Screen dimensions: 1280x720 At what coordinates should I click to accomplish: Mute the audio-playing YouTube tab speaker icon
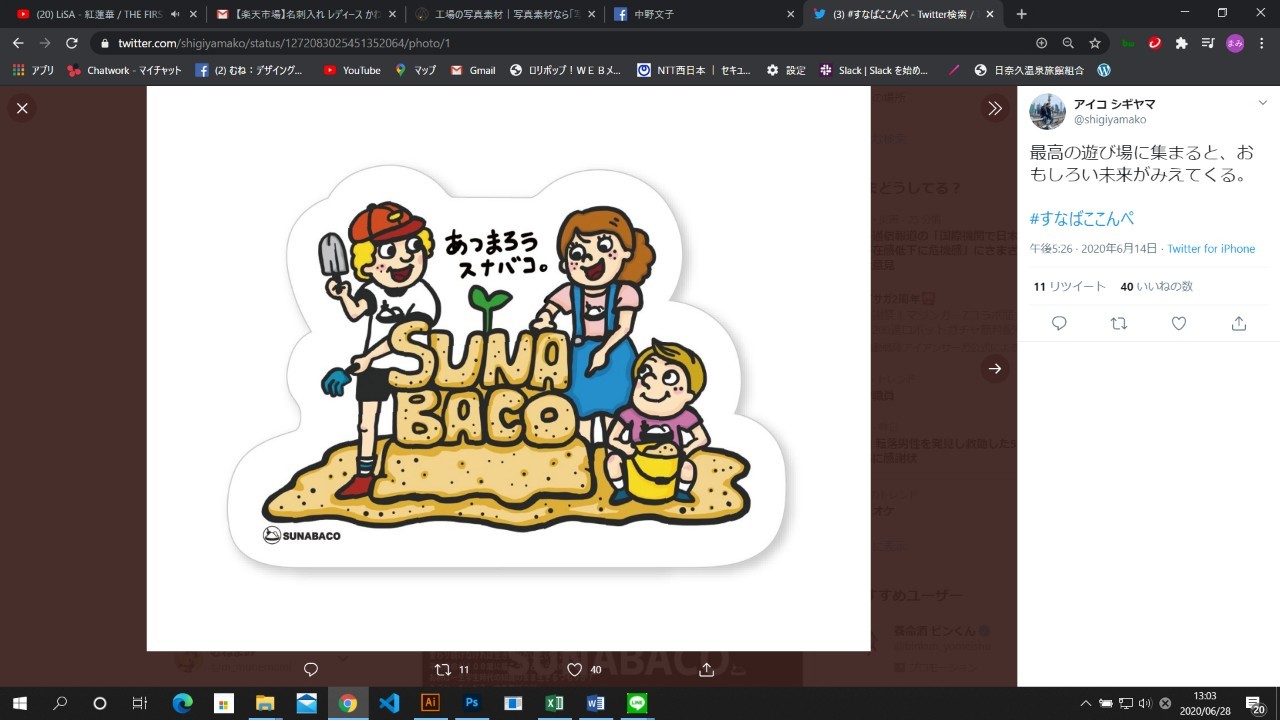[175, 14]
